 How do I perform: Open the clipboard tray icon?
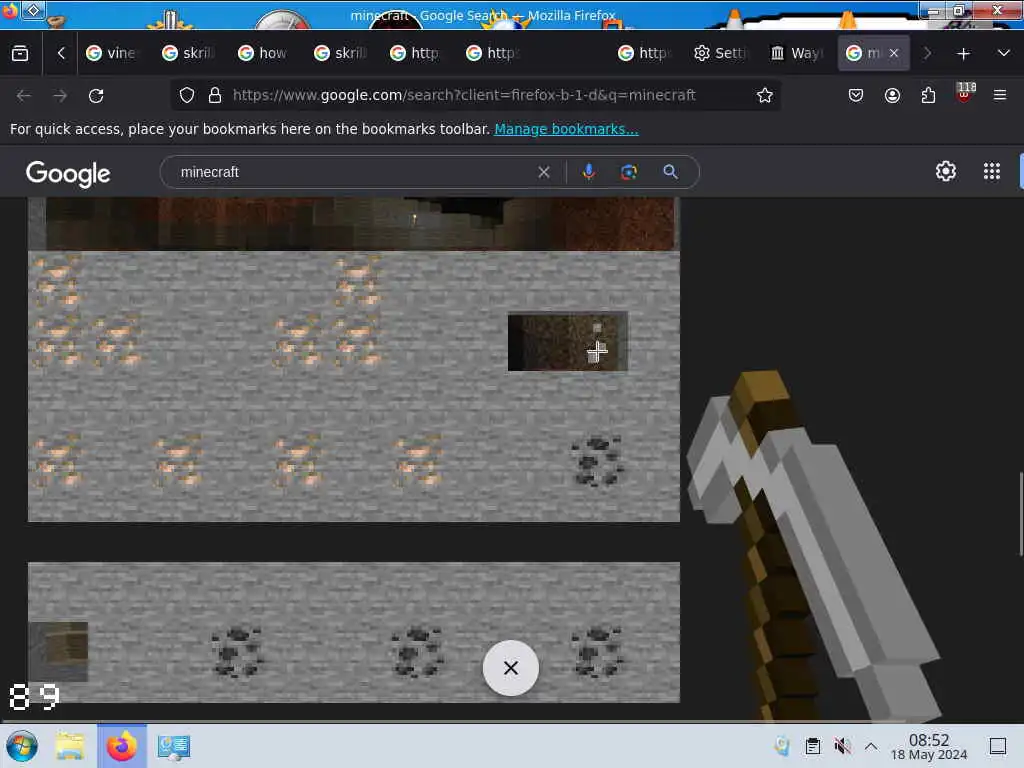(x=812, y=746)
